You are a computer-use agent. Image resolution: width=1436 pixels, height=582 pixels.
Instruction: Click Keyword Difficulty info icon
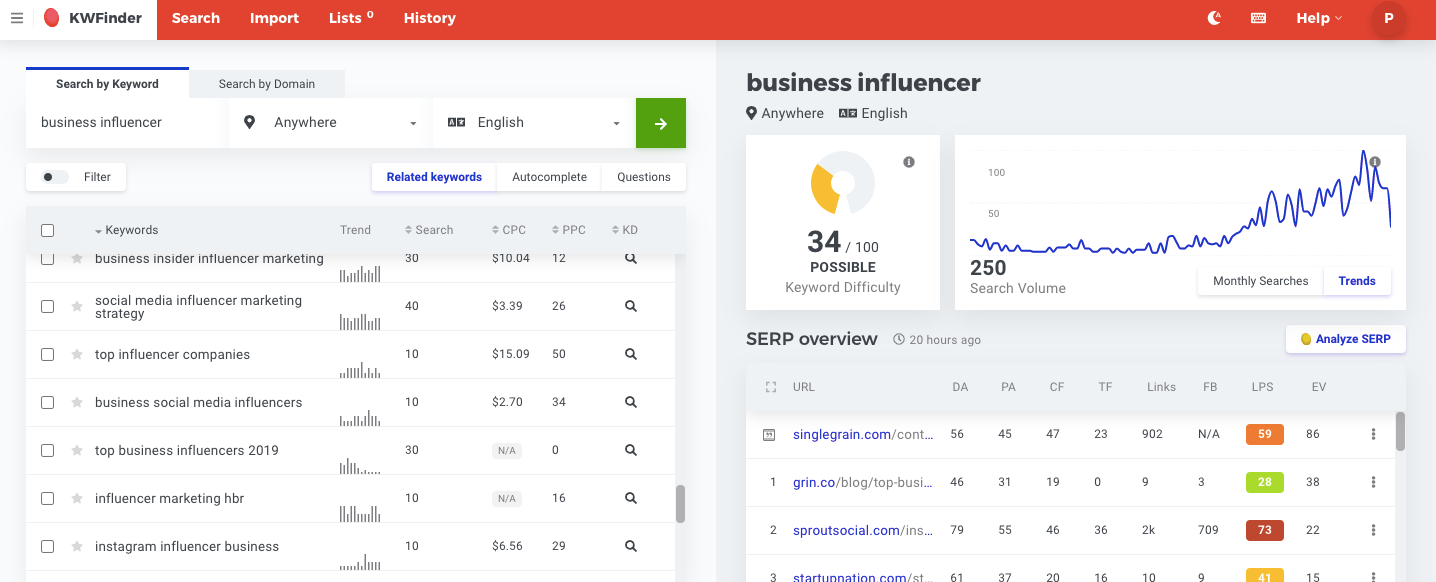click(909, 162)
